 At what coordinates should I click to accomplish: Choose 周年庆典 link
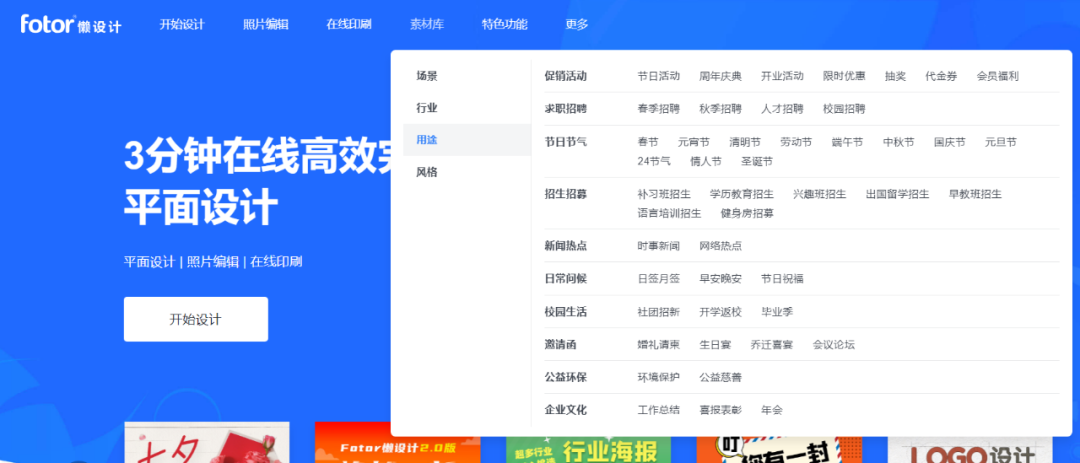tap(720, 76)
